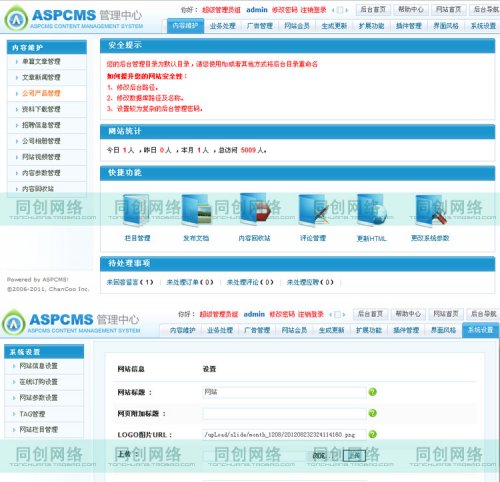Switch to 插件管理 tab in upper panel
The width and height of the screenshot is (500, 482).
click(409, 26)
